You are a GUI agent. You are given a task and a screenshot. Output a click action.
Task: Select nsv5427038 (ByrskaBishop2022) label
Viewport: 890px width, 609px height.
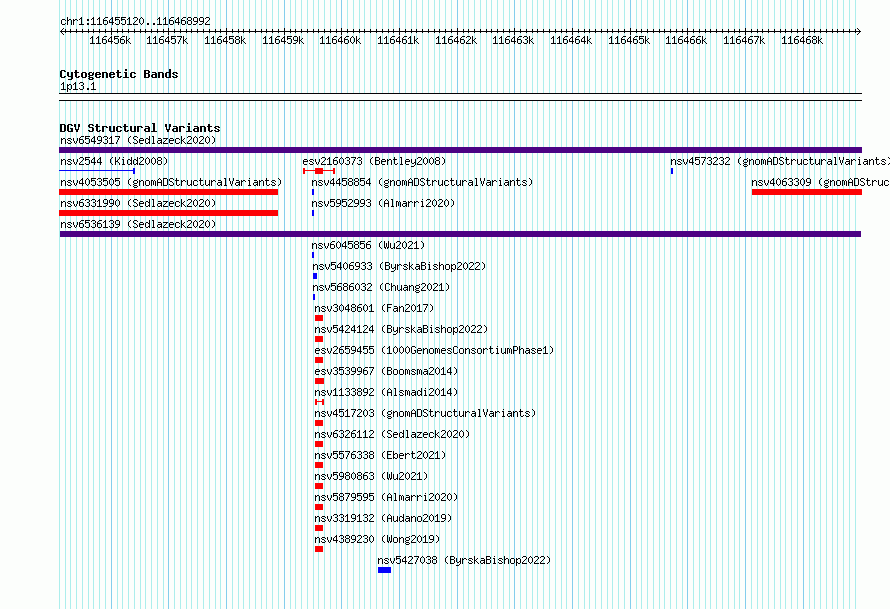(464, 560)
